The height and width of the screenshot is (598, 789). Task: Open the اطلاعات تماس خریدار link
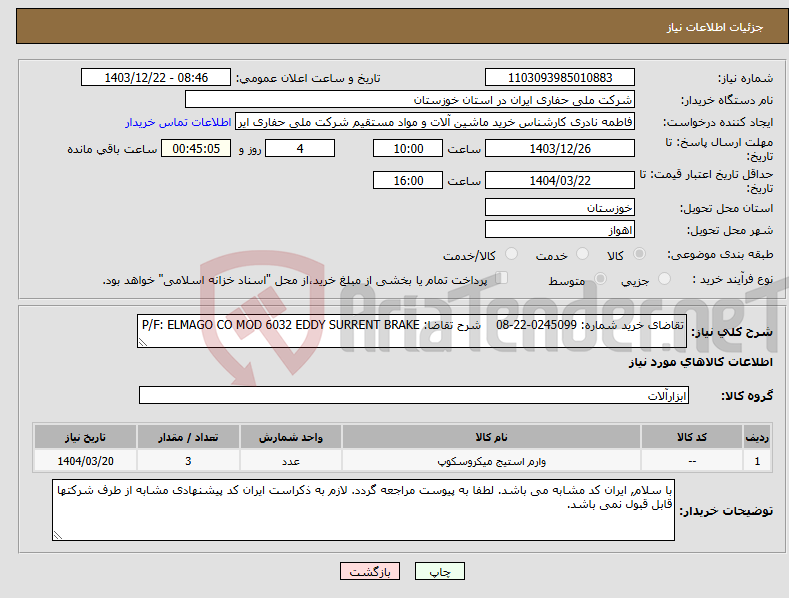(x=178, y=122)
